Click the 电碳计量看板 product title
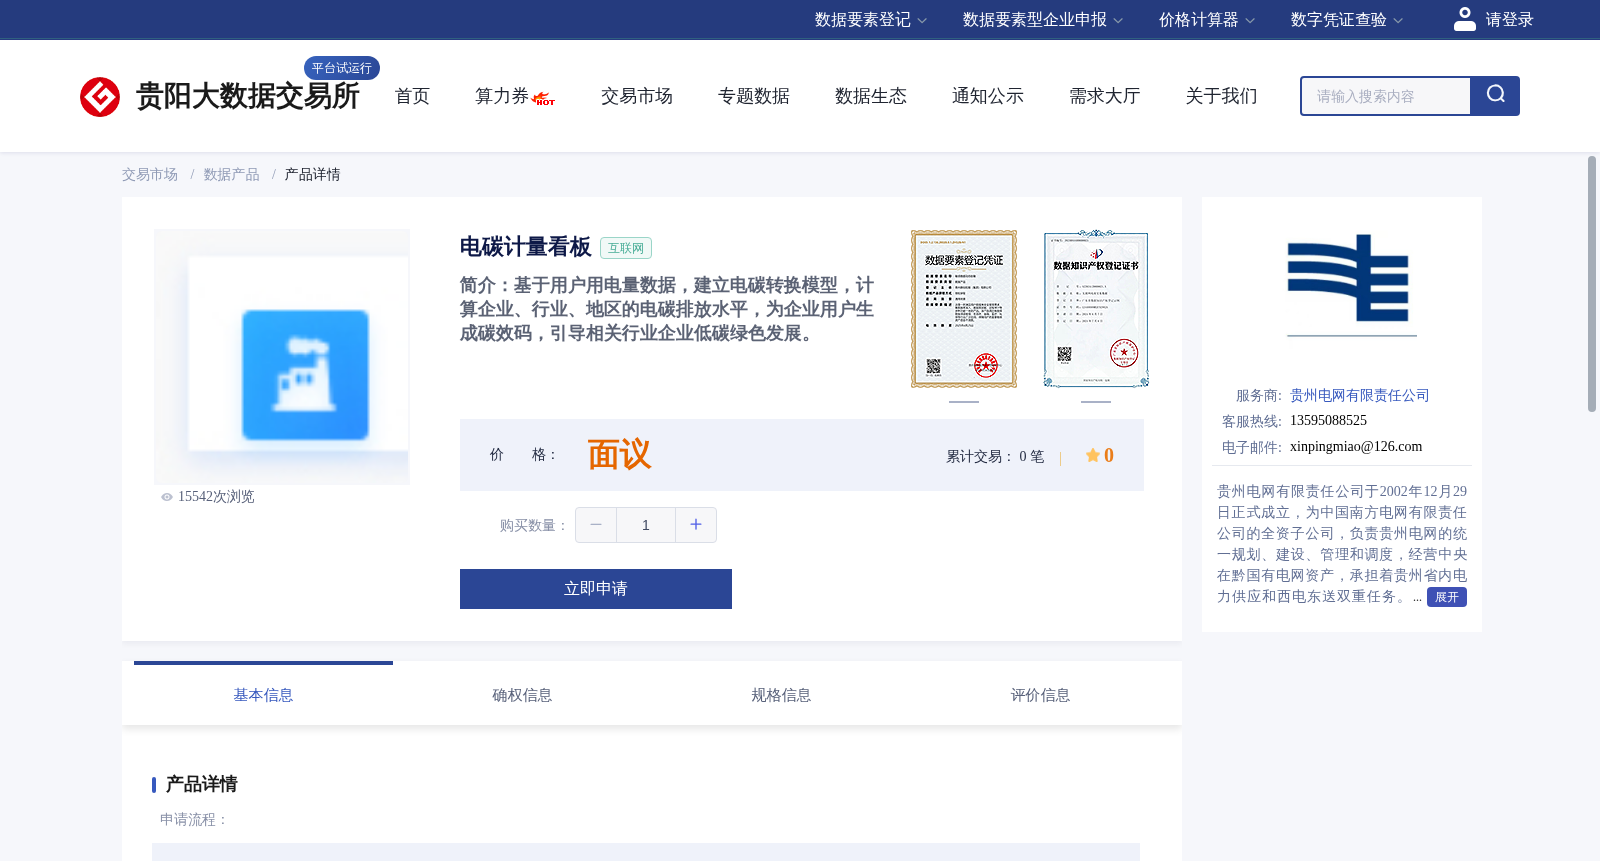The height and width of the screenshot is (861, 1600). coord(526,247)
